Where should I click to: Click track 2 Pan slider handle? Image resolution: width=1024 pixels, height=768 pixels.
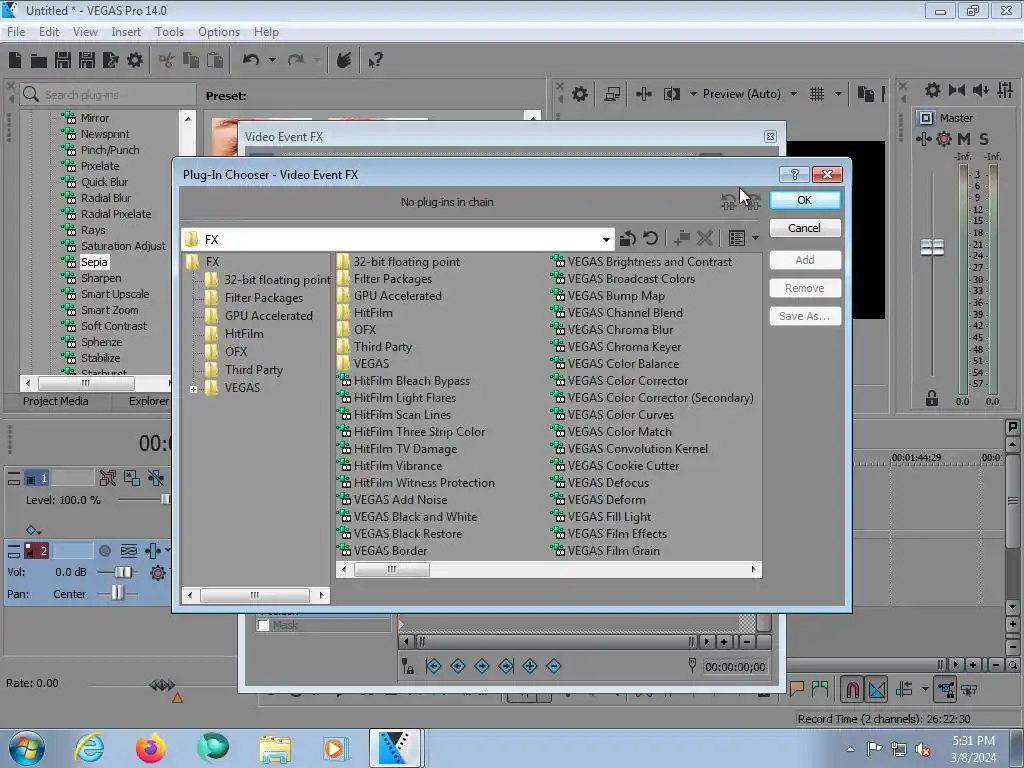click(x=116, y=593)
